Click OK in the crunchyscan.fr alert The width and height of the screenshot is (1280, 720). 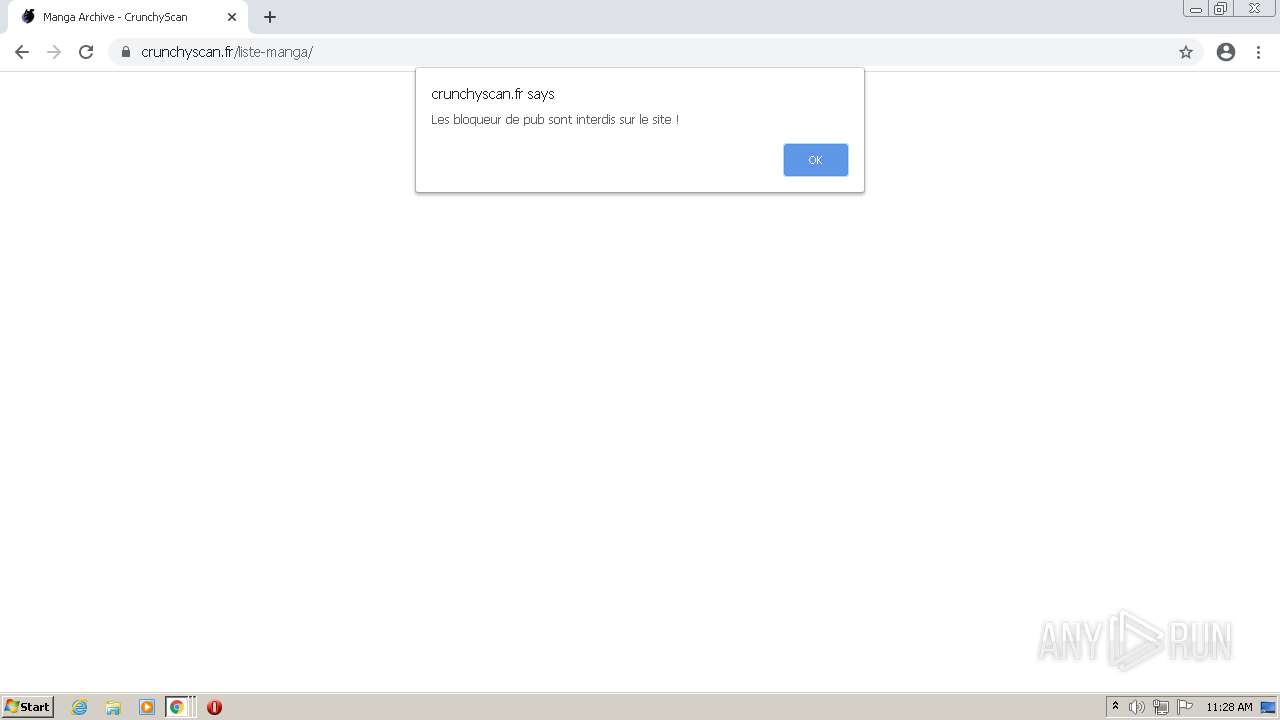[x=815, y=160]
